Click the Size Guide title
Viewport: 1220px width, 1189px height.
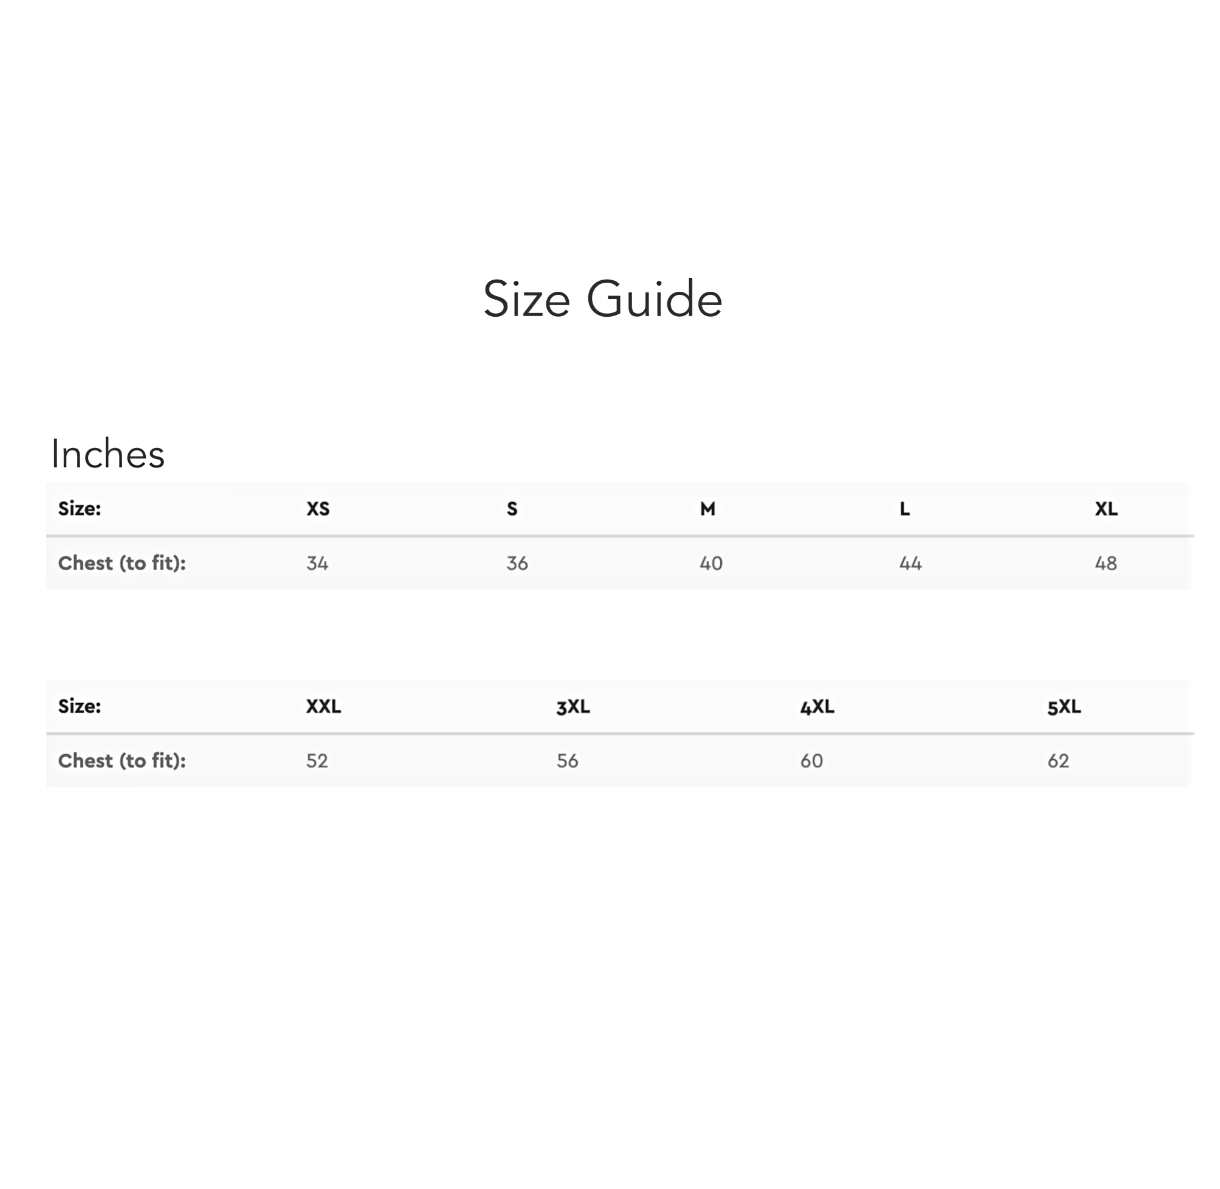click(602, 299)
